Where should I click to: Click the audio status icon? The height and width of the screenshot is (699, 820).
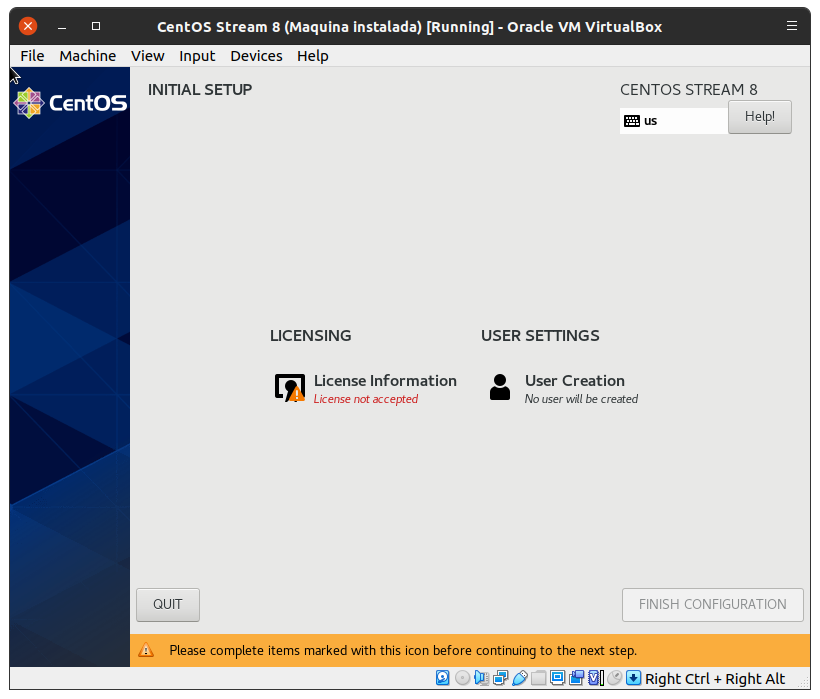[481, 678]
